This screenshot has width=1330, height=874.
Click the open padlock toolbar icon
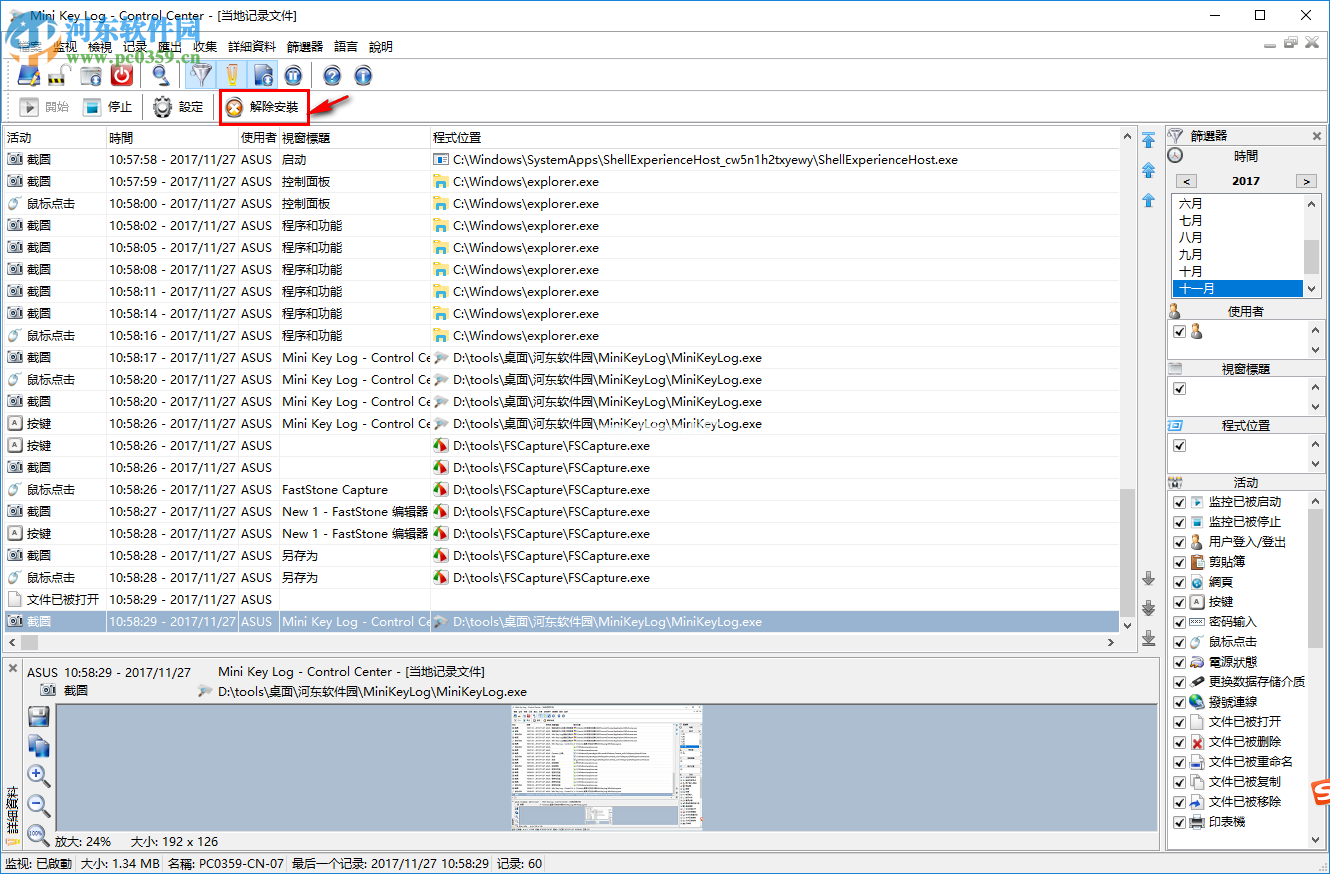58,75
